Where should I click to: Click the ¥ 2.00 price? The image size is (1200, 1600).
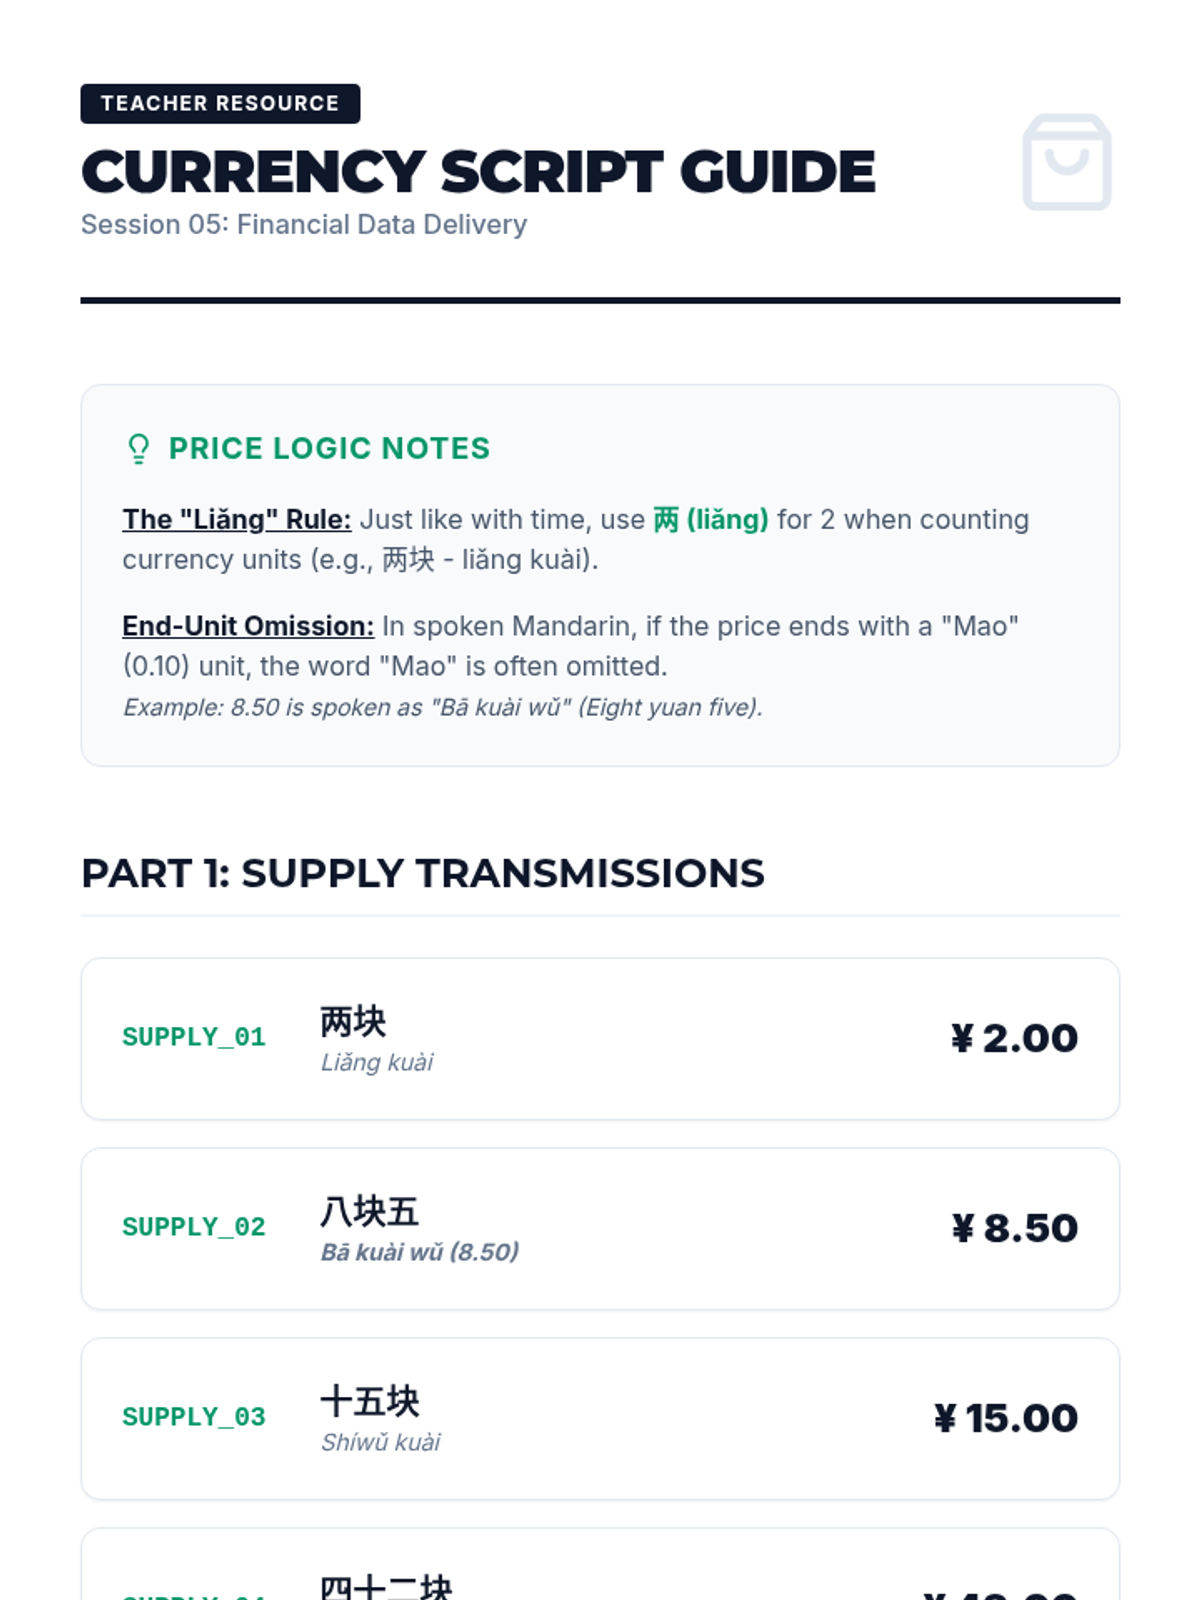coord(1014,1038)
